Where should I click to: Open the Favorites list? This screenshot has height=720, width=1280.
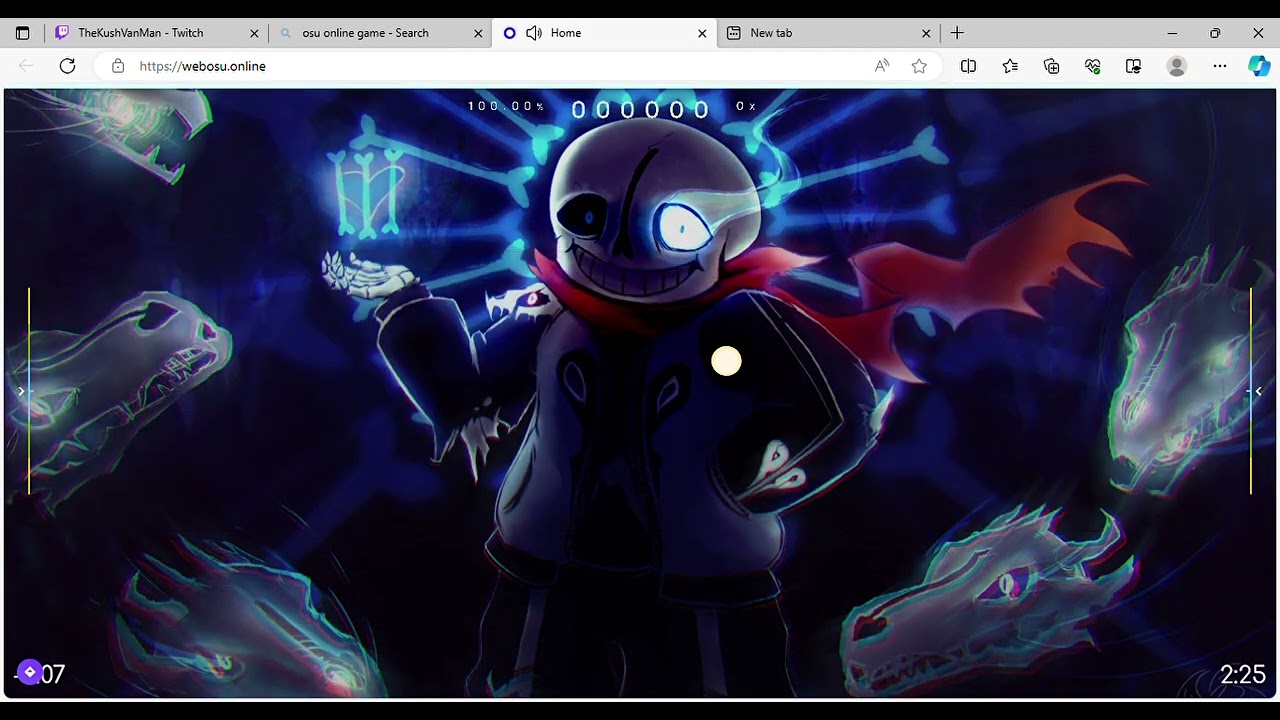pos(1010,66)
